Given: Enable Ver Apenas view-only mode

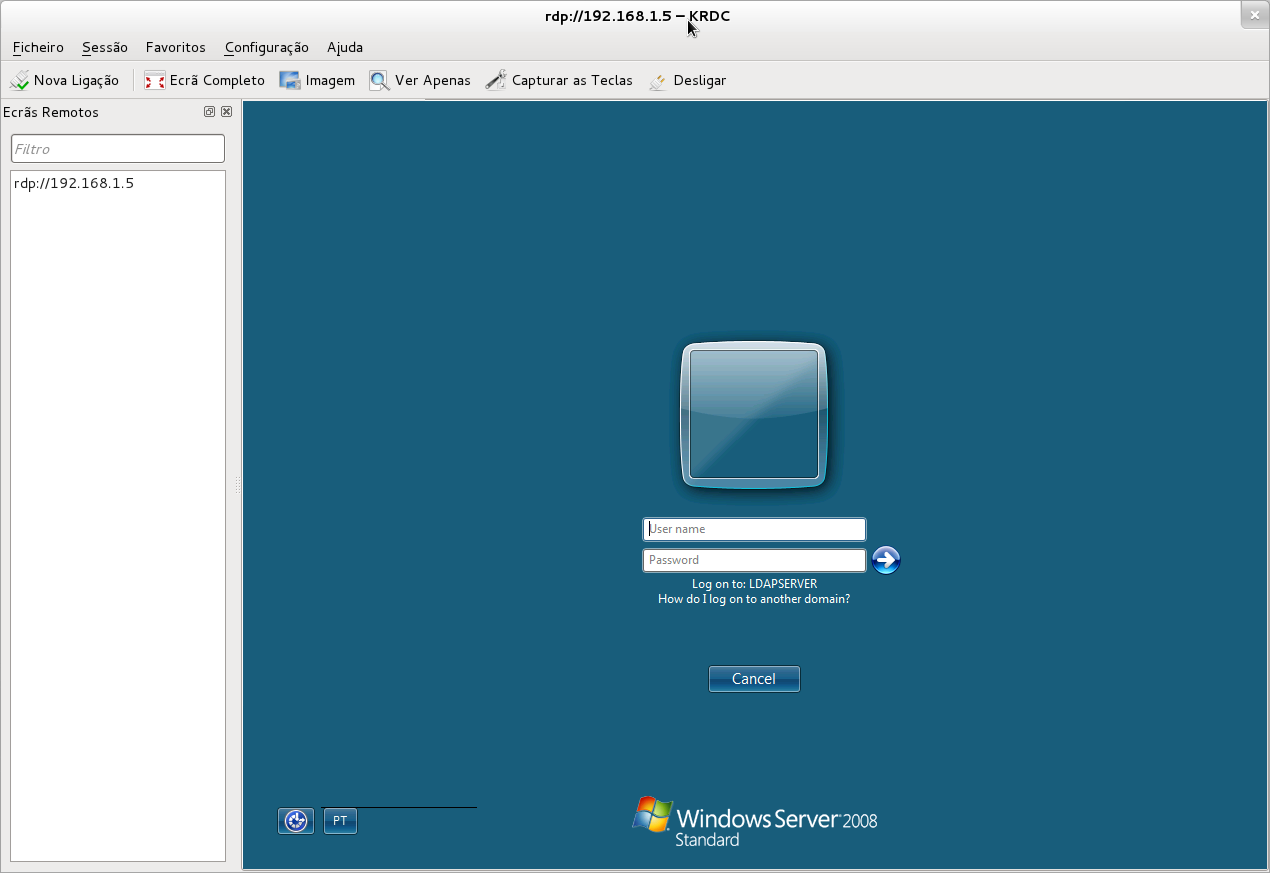Looking at the screenshot, I should coord(380,81).
